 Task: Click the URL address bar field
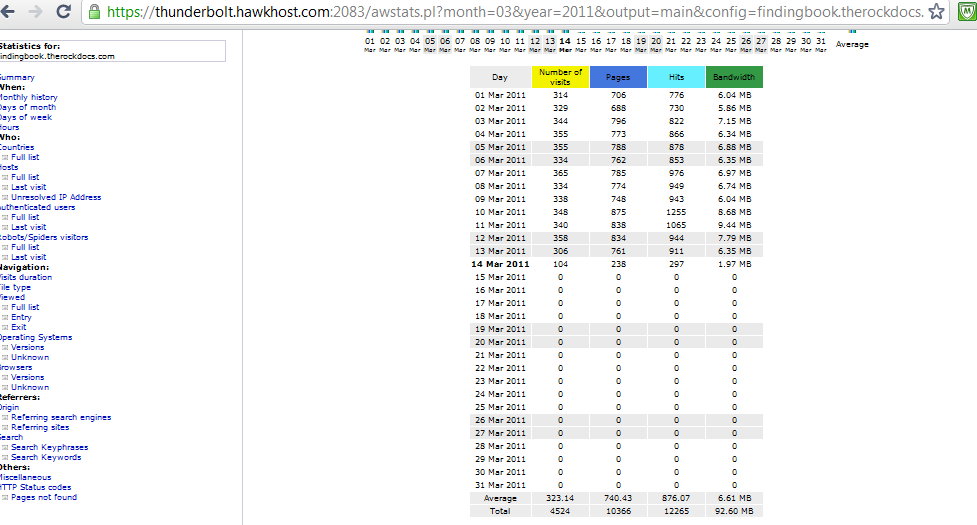click(500, 12)
